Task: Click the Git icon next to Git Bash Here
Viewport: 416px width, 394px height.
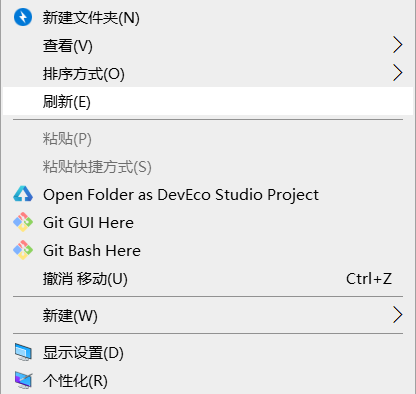Action: [x=23, y=250]
